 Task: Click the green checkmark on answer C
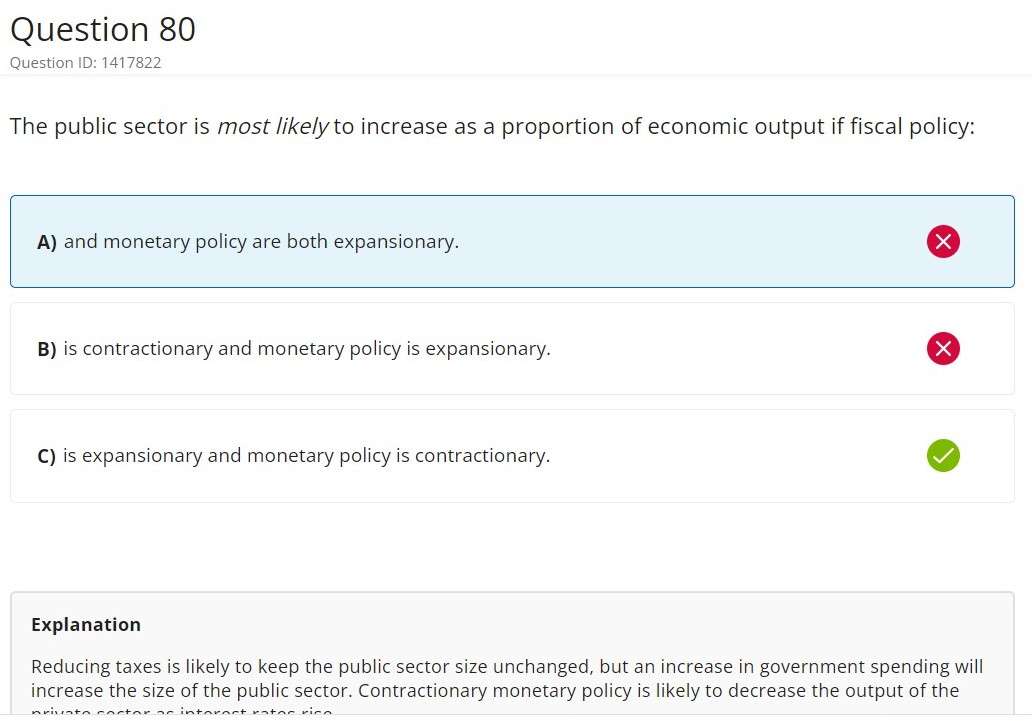click(x=943, y=455)
